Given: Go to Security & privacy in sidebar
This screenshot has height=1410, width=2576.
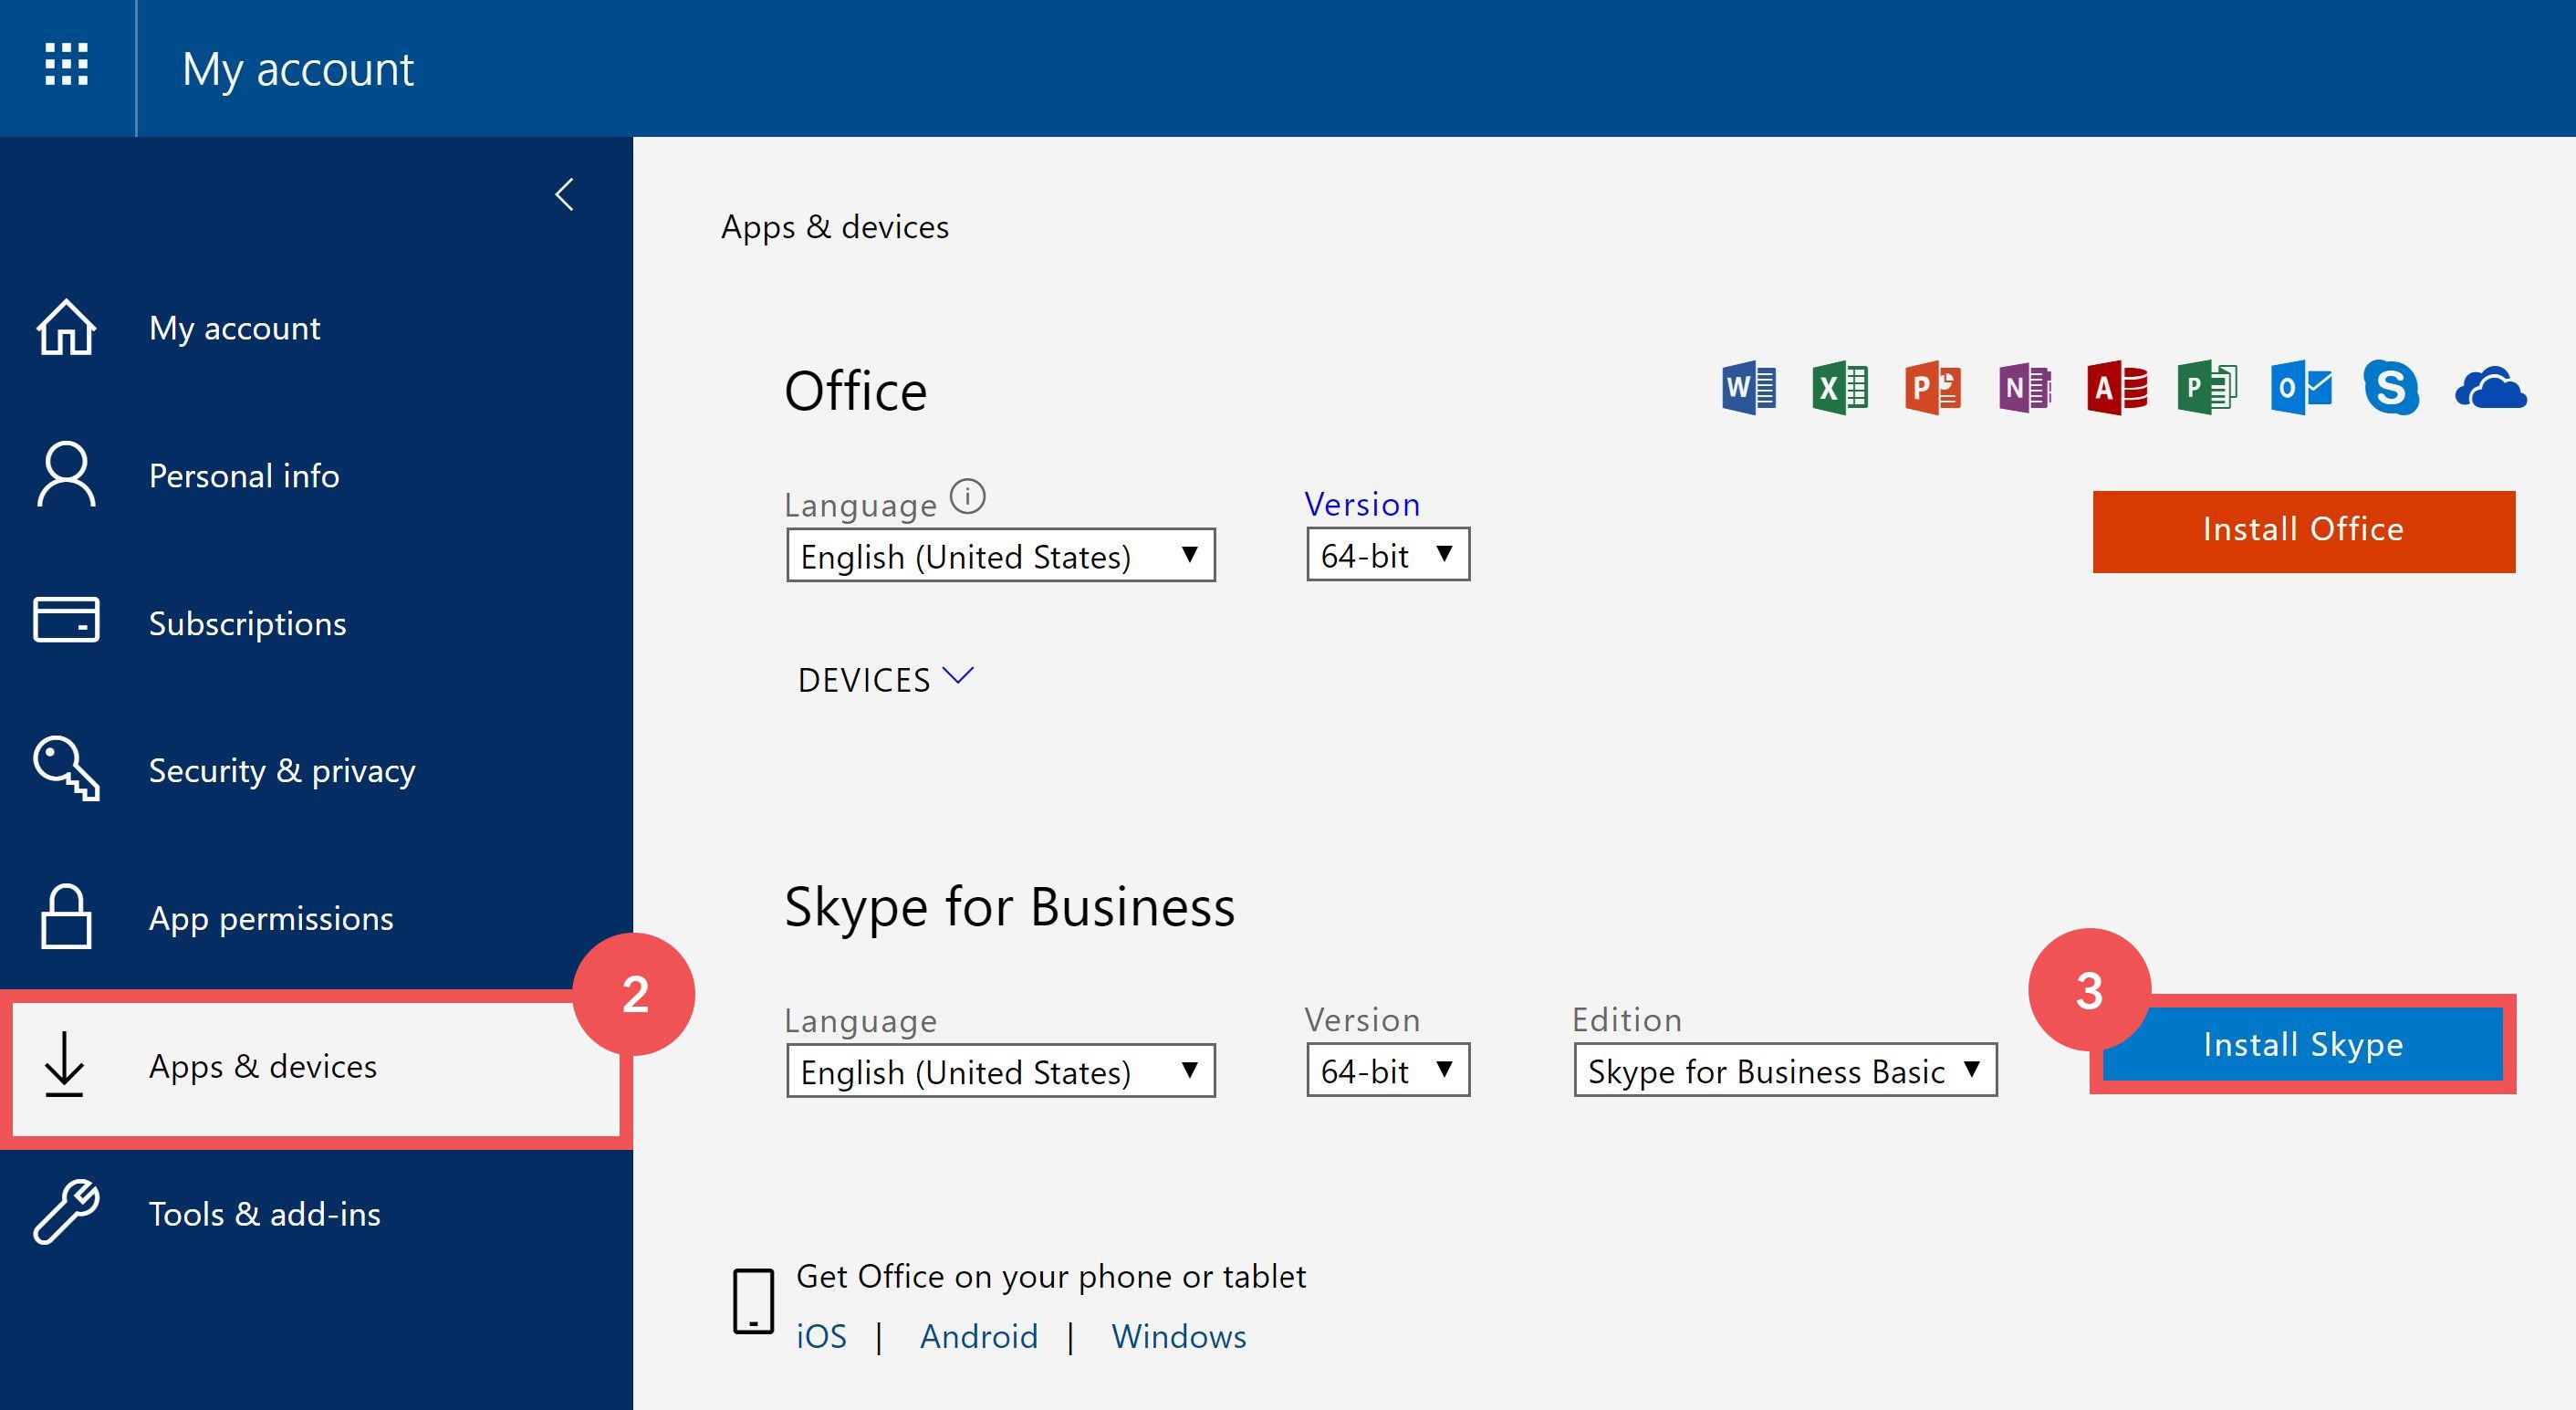Looking at the screenshot, I should tap(281, 770).
